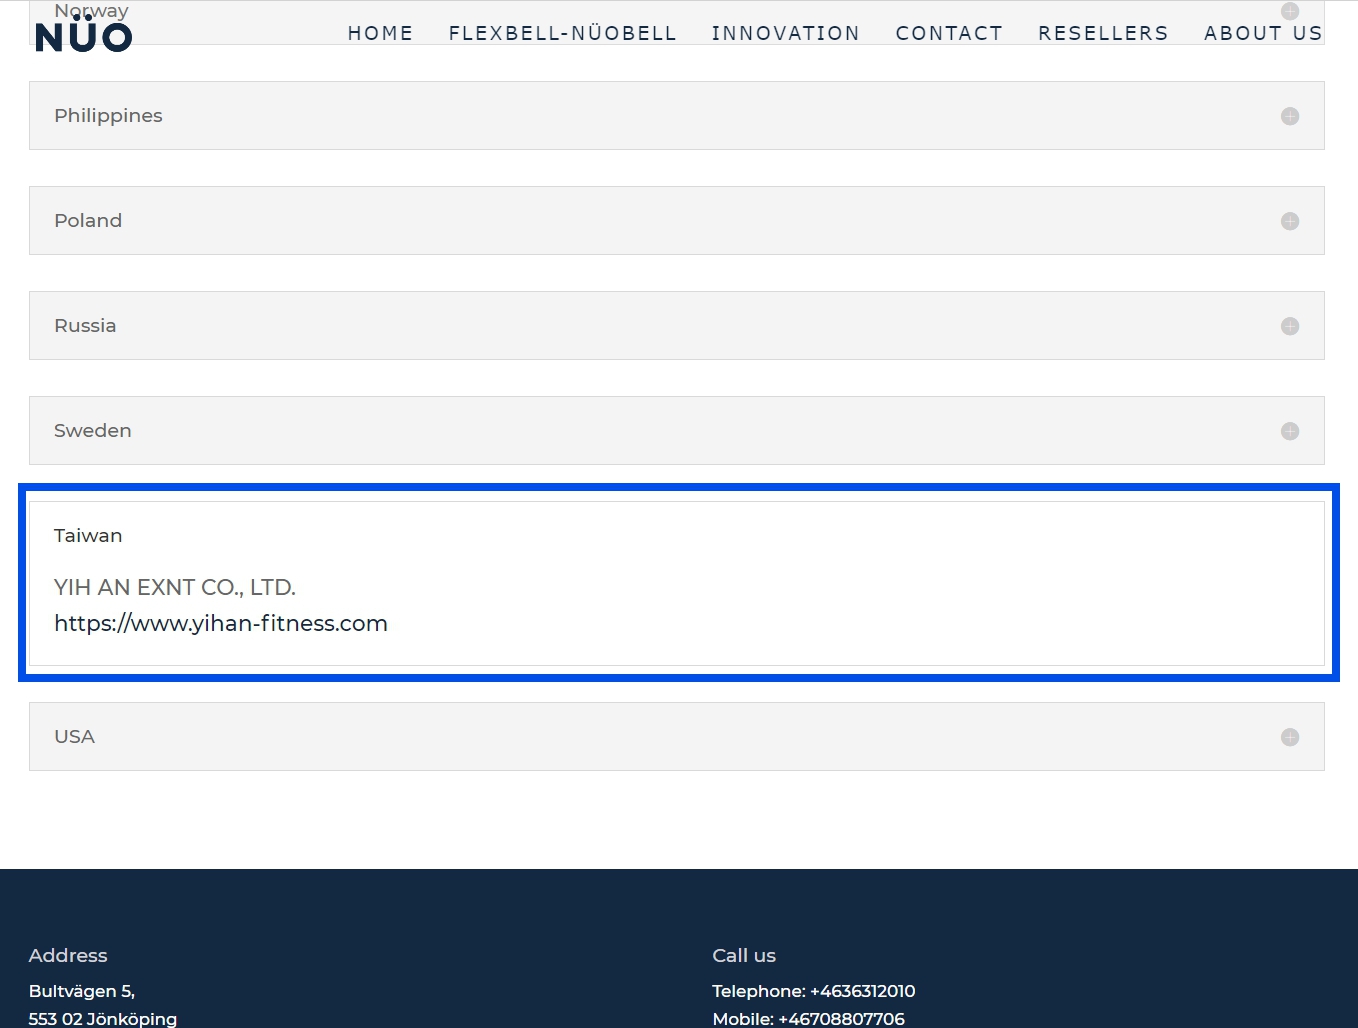The height and width of the screenshot is (1028, 1358).
Task: Expand the Russia reseller section
Action: 677,326
